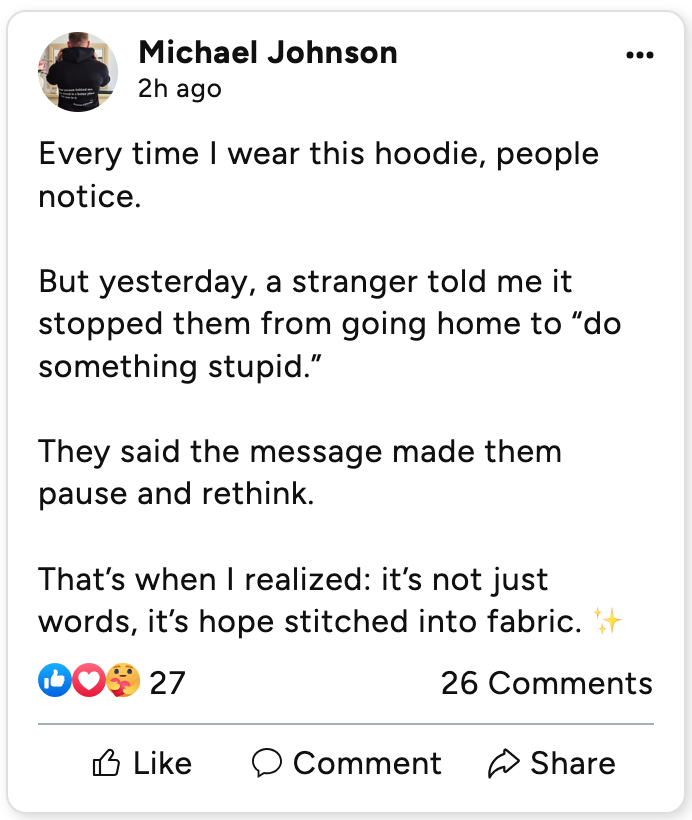Click the sparkles emoji ending the post
This screenshot has width=692, height=820.
(x=608, y=621)
